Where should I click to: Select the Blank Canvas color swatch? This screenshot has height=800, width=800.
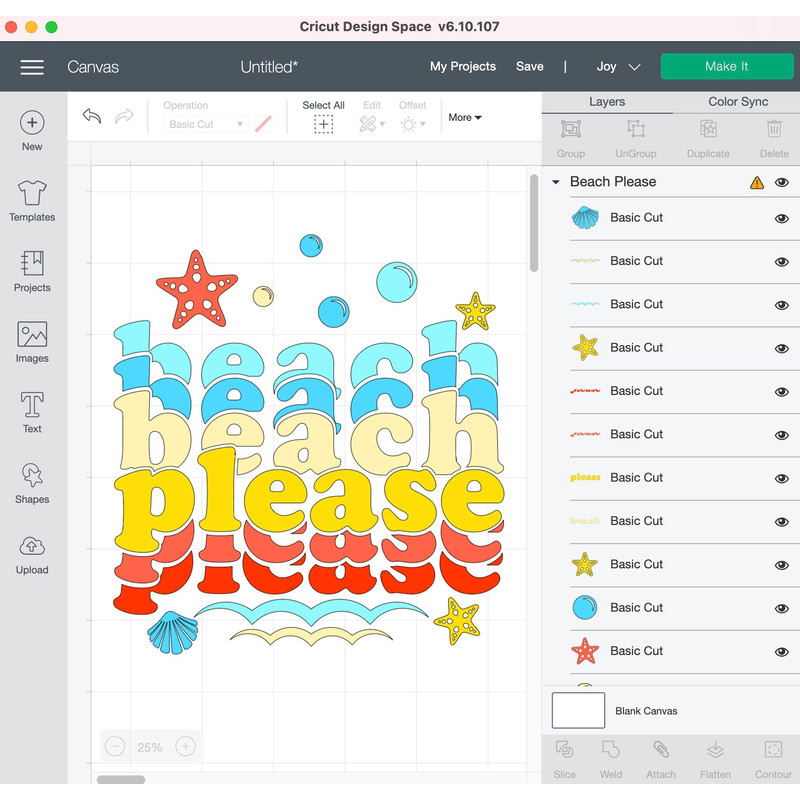[578, 711]
